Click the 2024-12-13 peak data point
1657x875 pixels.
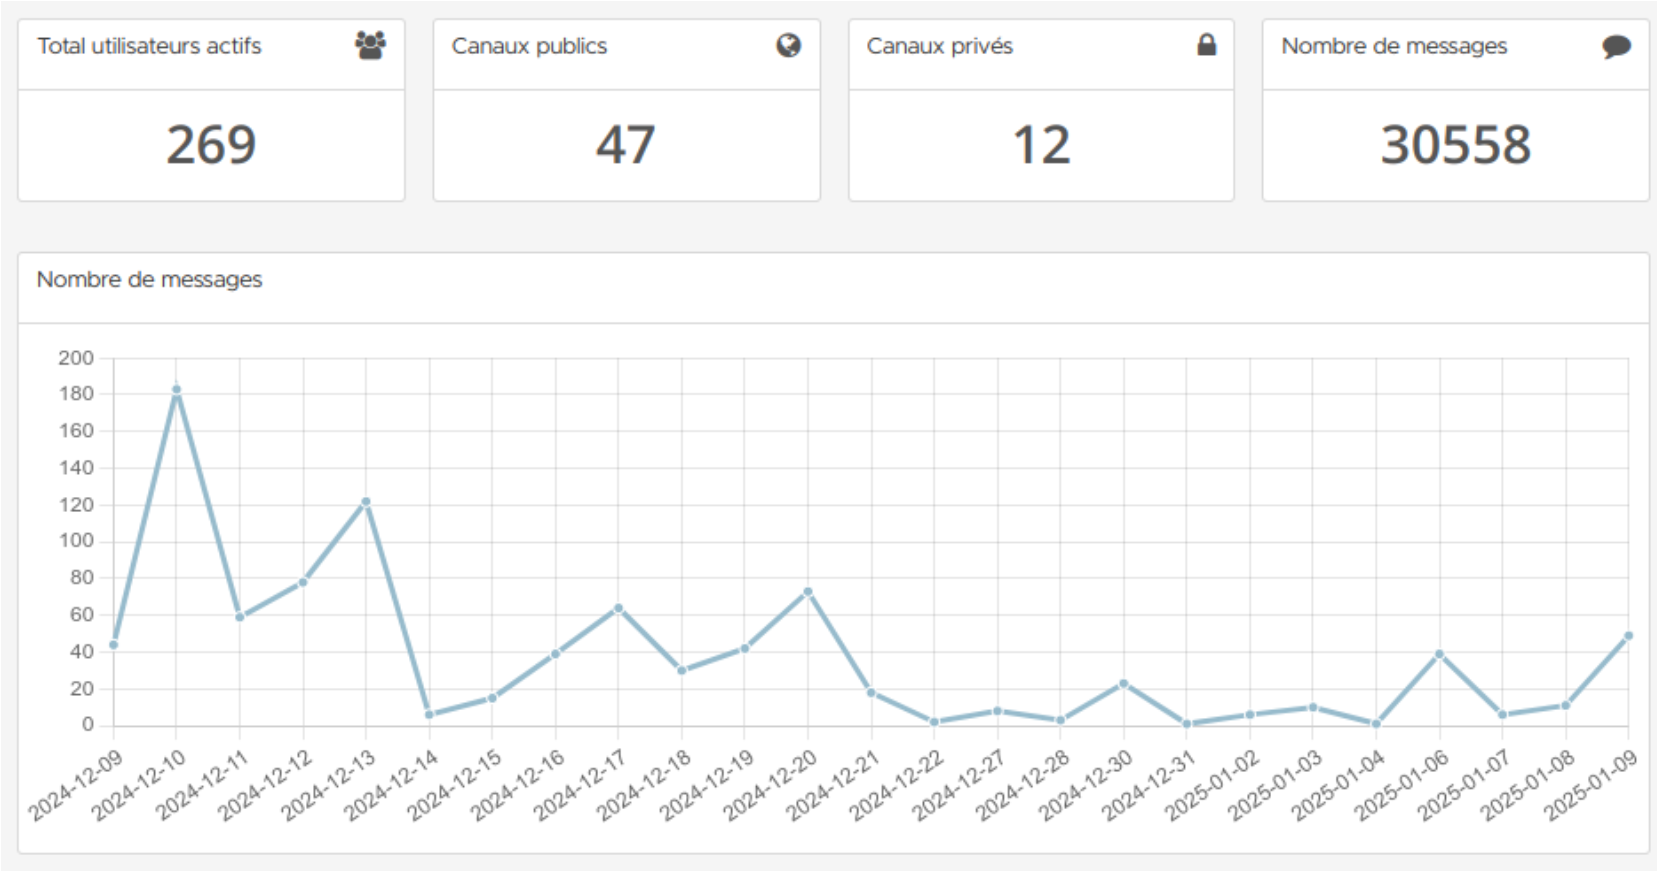tap(366, 502)
